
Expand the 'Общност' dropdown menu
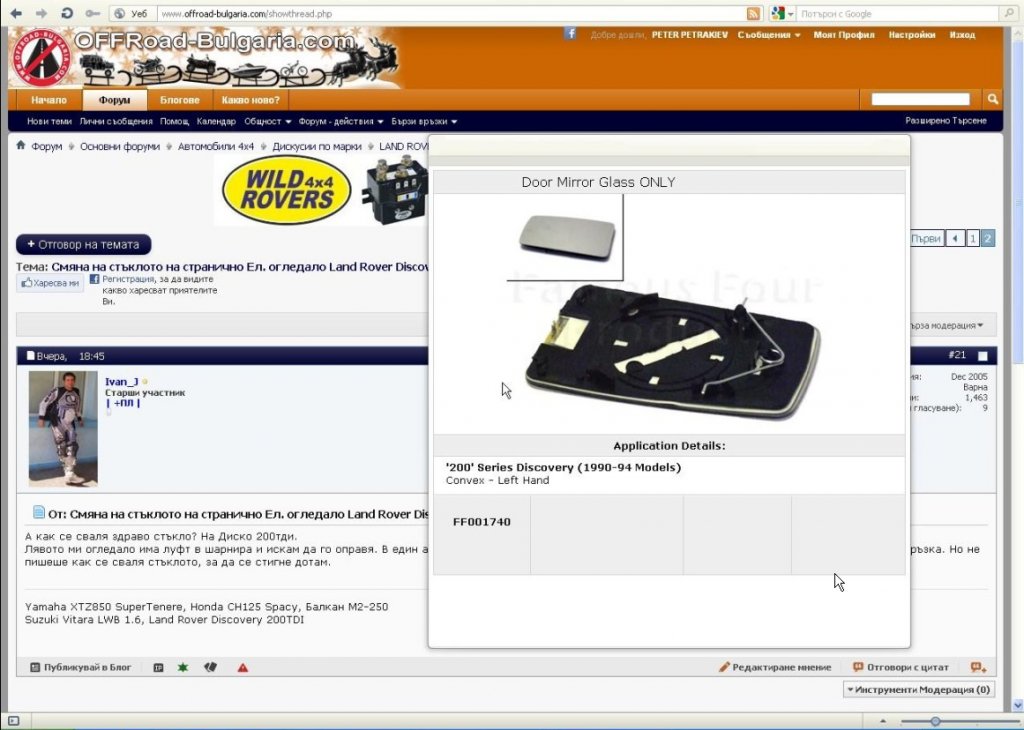coord(268,121)
